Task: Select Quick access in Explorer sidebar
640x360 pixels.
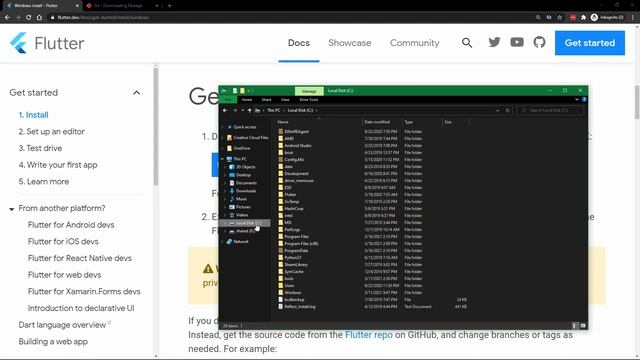Action: click(245, 127)
